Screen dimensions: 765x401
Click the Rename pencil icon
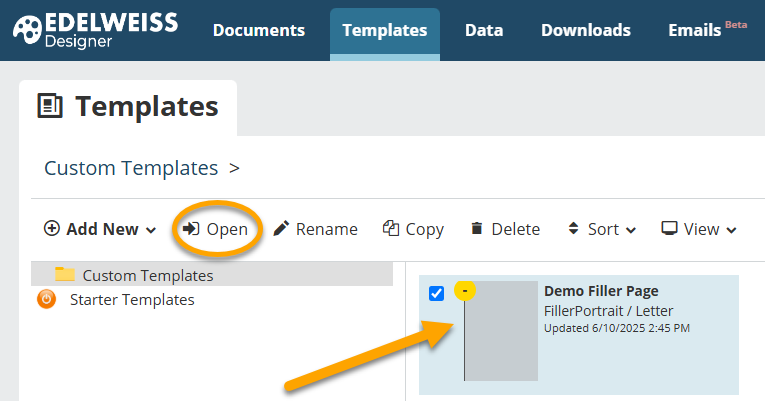click(281, 228)
